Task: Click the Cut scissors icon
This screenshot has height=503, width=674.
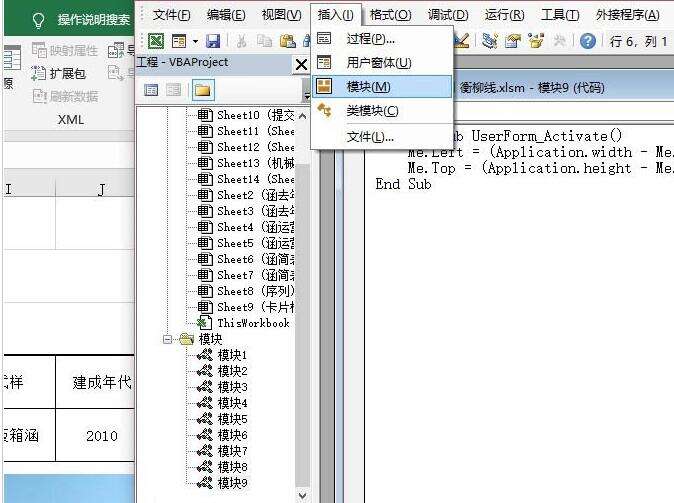Action: tap(241, 41)
